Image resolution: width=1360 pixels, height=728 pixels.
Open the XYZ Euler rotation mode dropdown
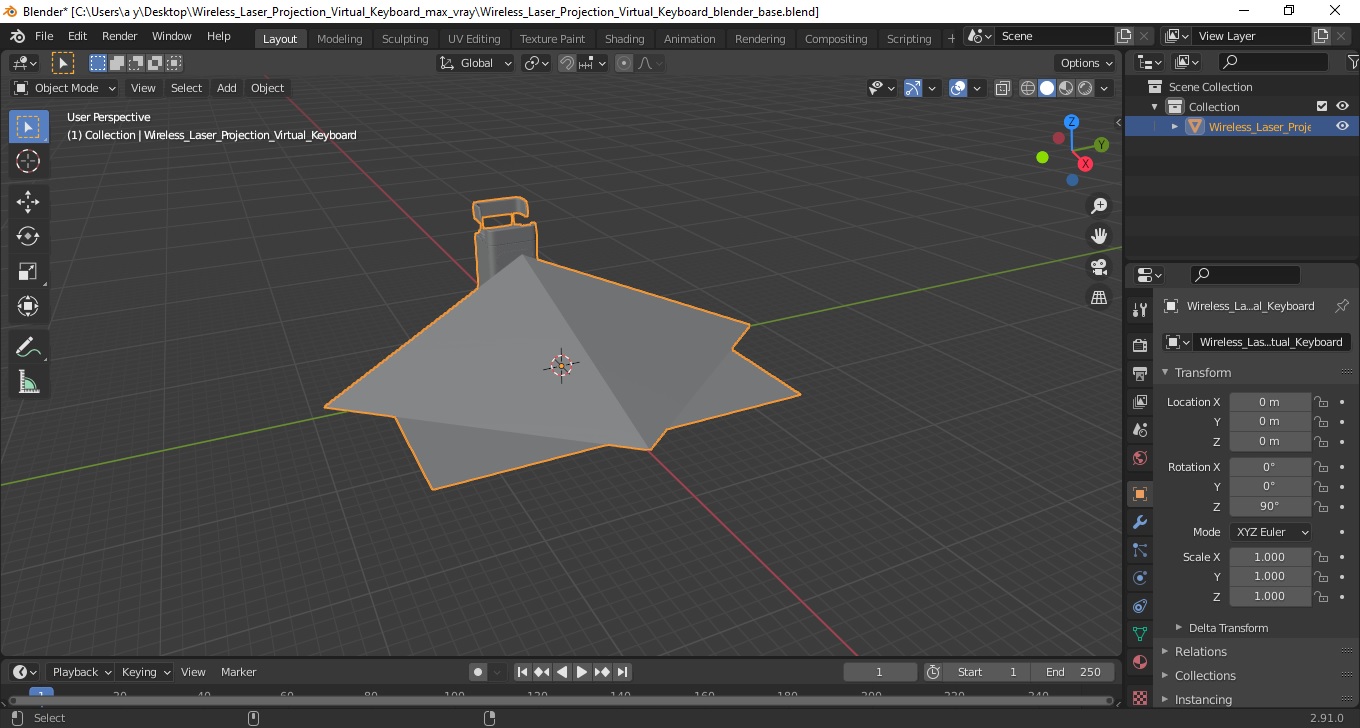[1270, 532]
